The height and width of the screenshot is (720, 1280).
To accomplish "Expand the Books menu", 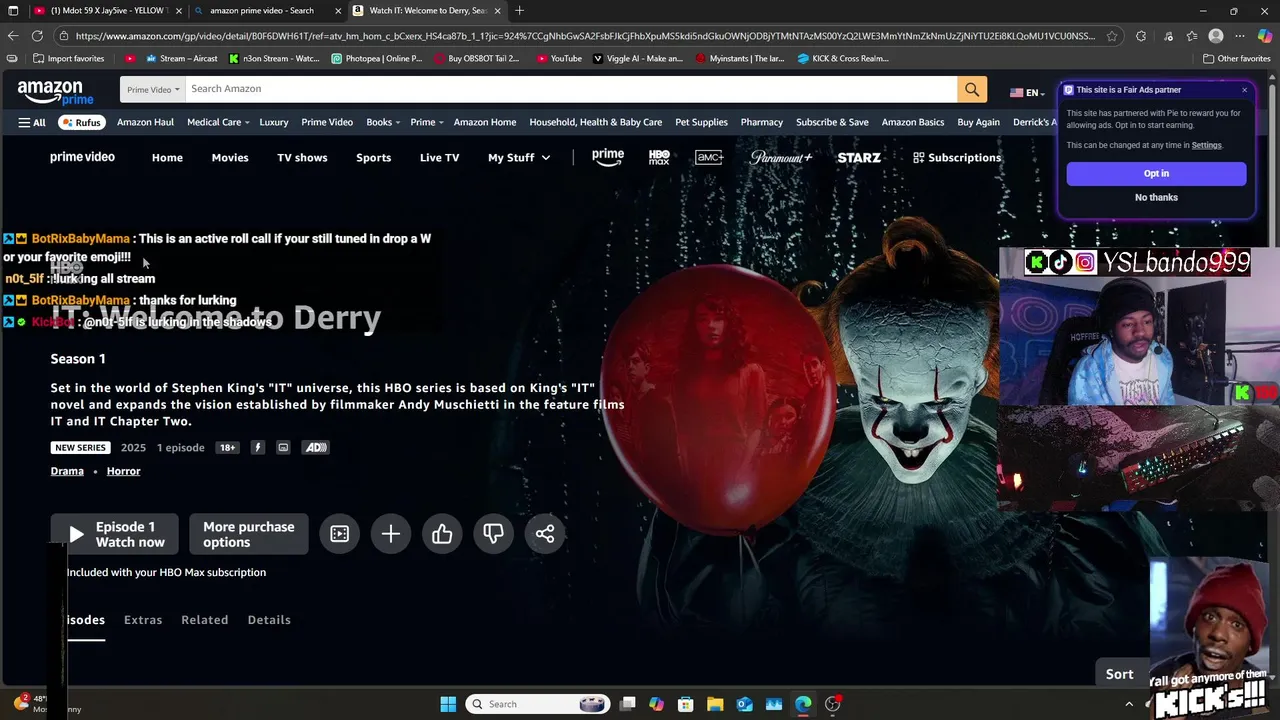I will [x=383, y=122].
